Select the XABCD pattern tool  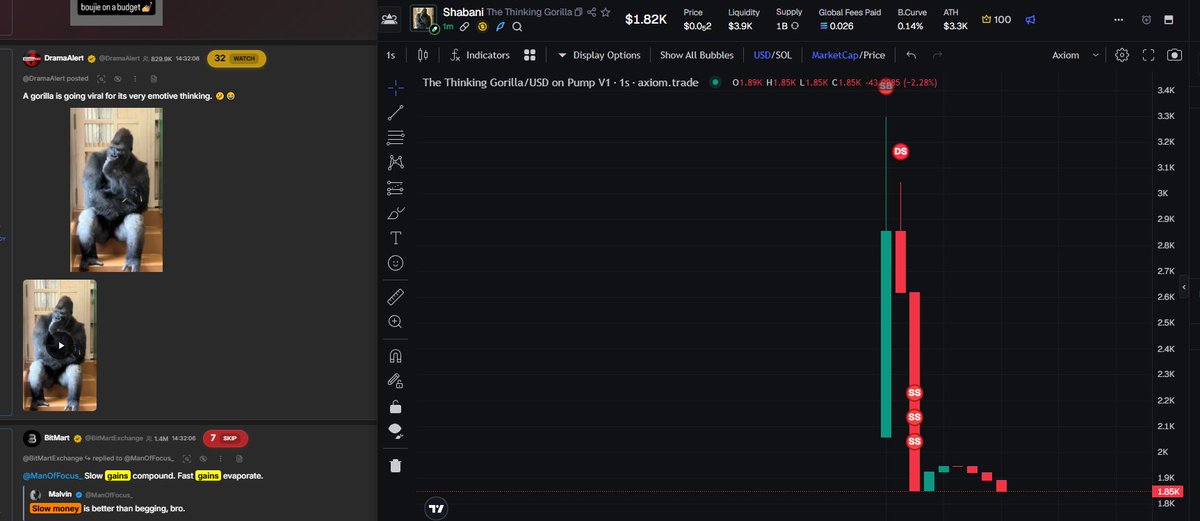[395, 162]
